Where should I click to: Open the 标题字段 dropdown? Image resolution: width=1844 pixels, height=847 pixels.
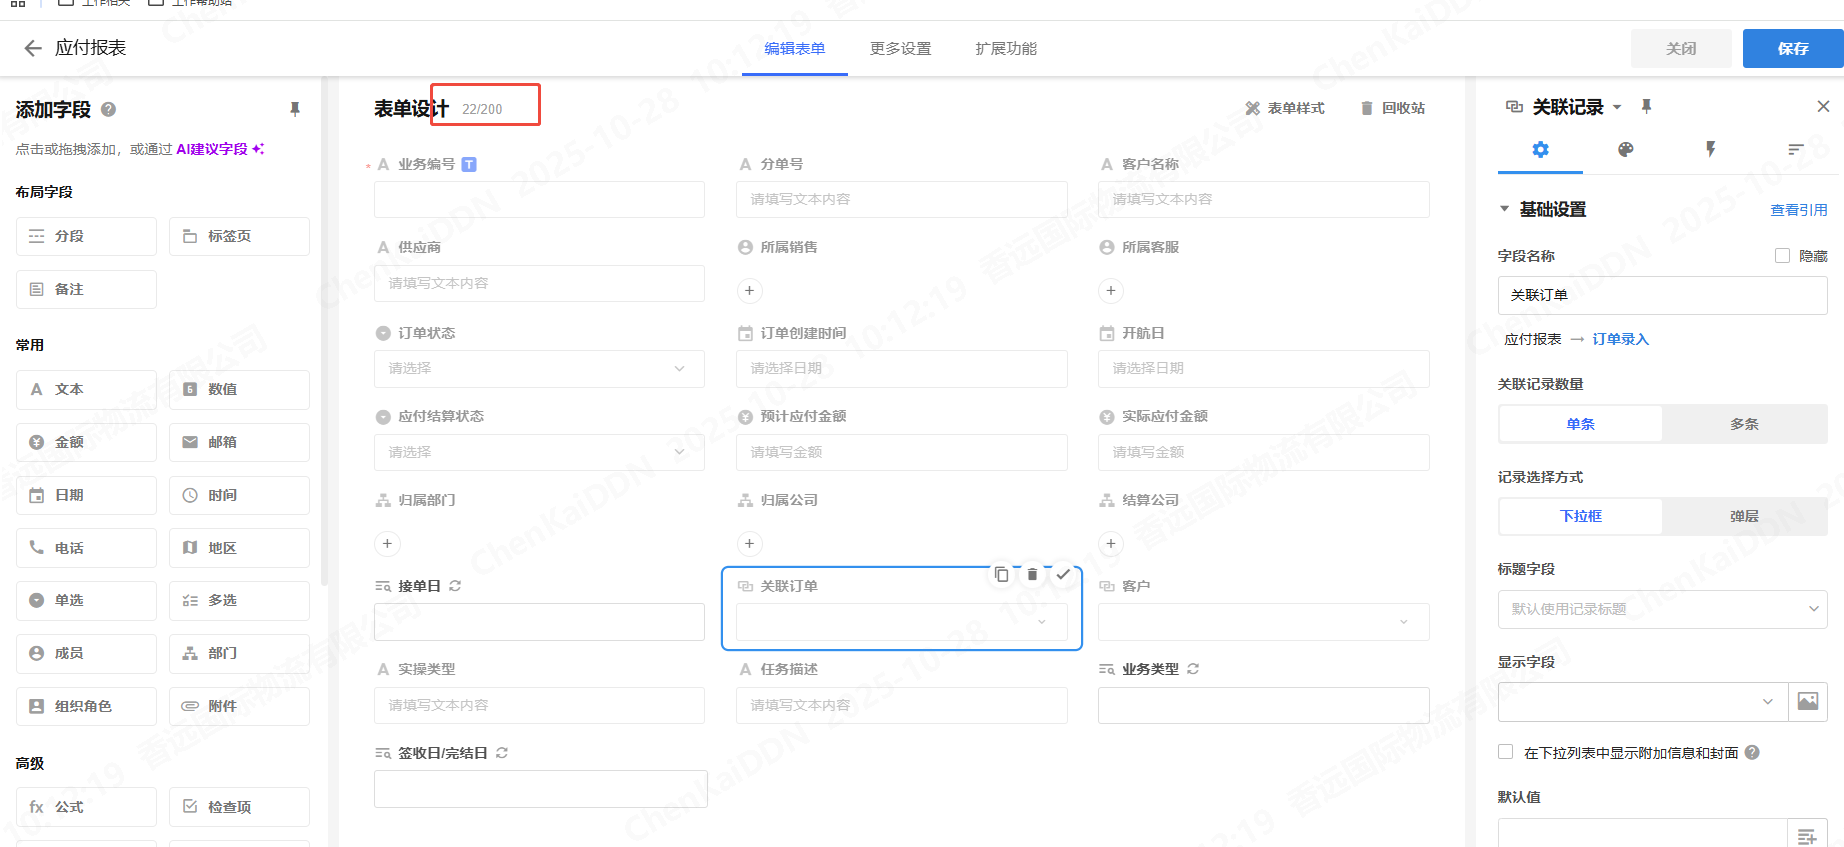click(x=1662, y=609)
